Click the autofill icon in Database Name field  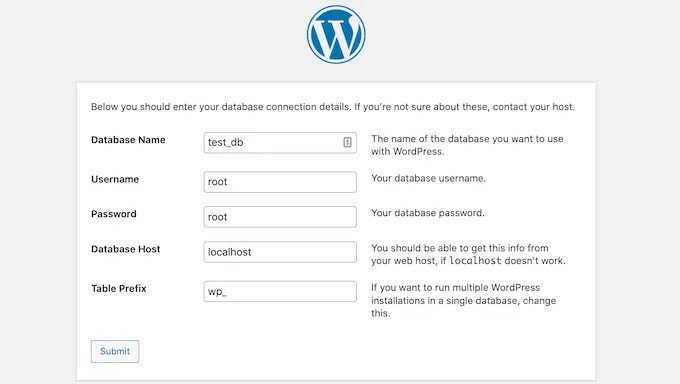[x=347, y=142]
